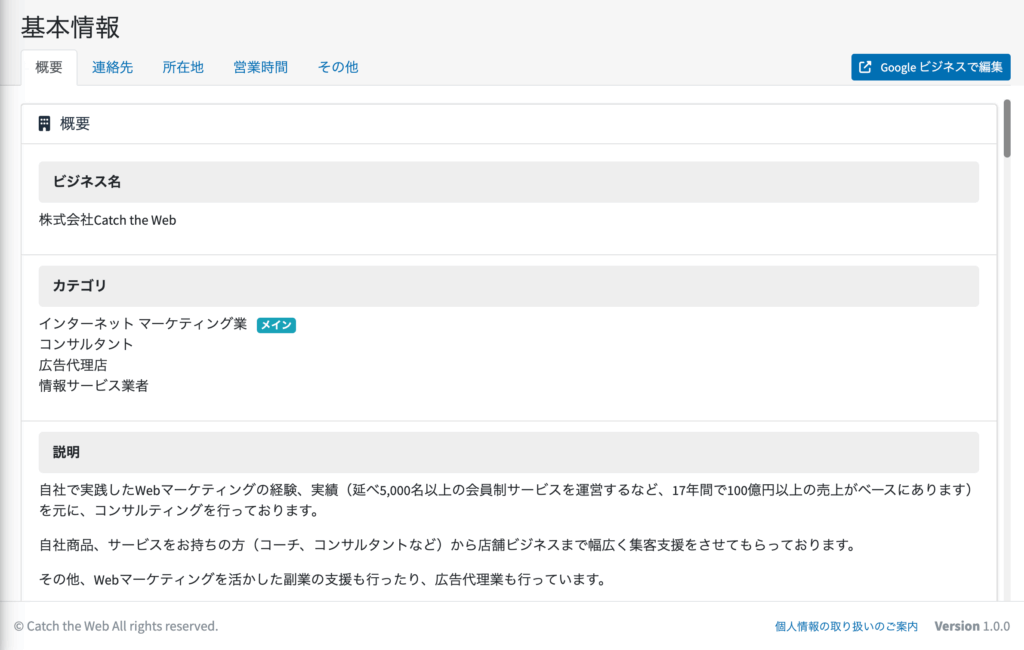Screen dimensions: 1024x650
Task: Select the 概要 tab
Action: tap(49, 67)
